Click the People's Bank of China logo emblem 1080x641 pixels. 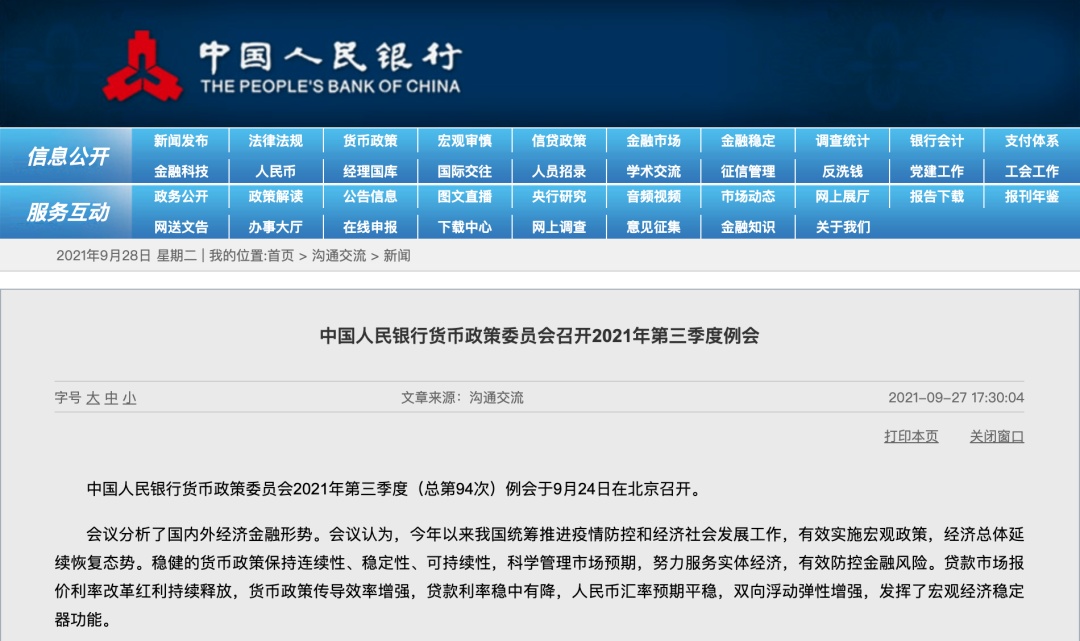(x=142, y=66)
